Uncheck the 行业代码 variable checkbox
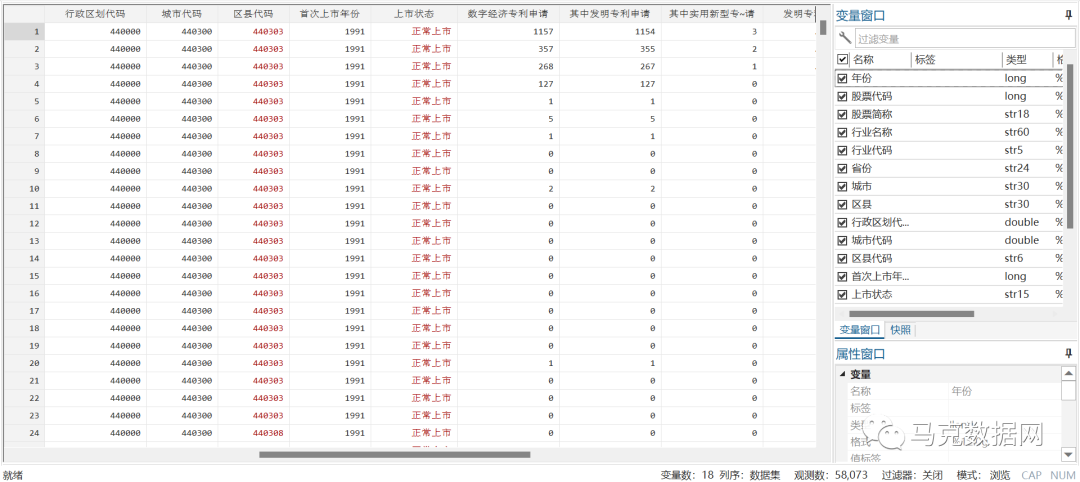Image resolution: width=1080 pixels, height=482 pixels. click(842, 150)
